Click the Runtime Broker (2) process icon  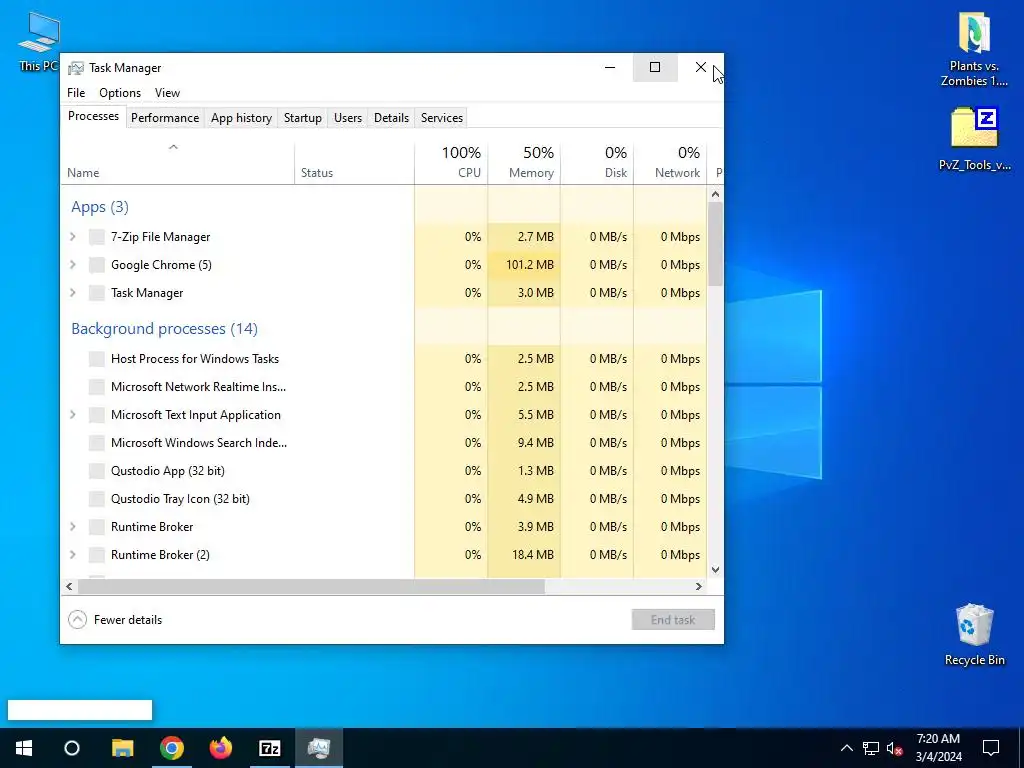click(x=97, y=556)
